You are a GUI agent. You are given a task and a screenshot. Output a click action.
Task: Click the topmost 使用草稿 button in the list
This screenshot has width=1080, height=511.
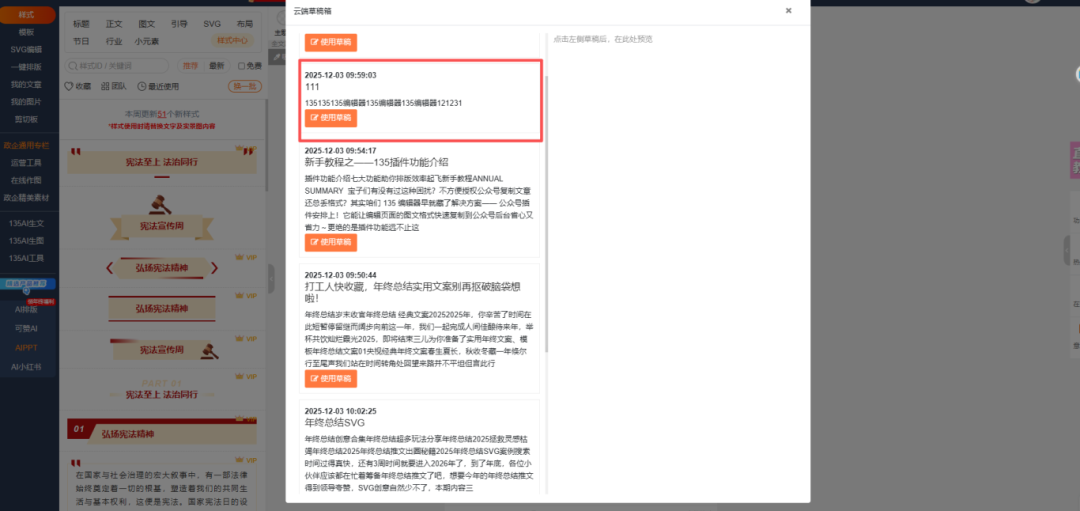tap(331, 42)
